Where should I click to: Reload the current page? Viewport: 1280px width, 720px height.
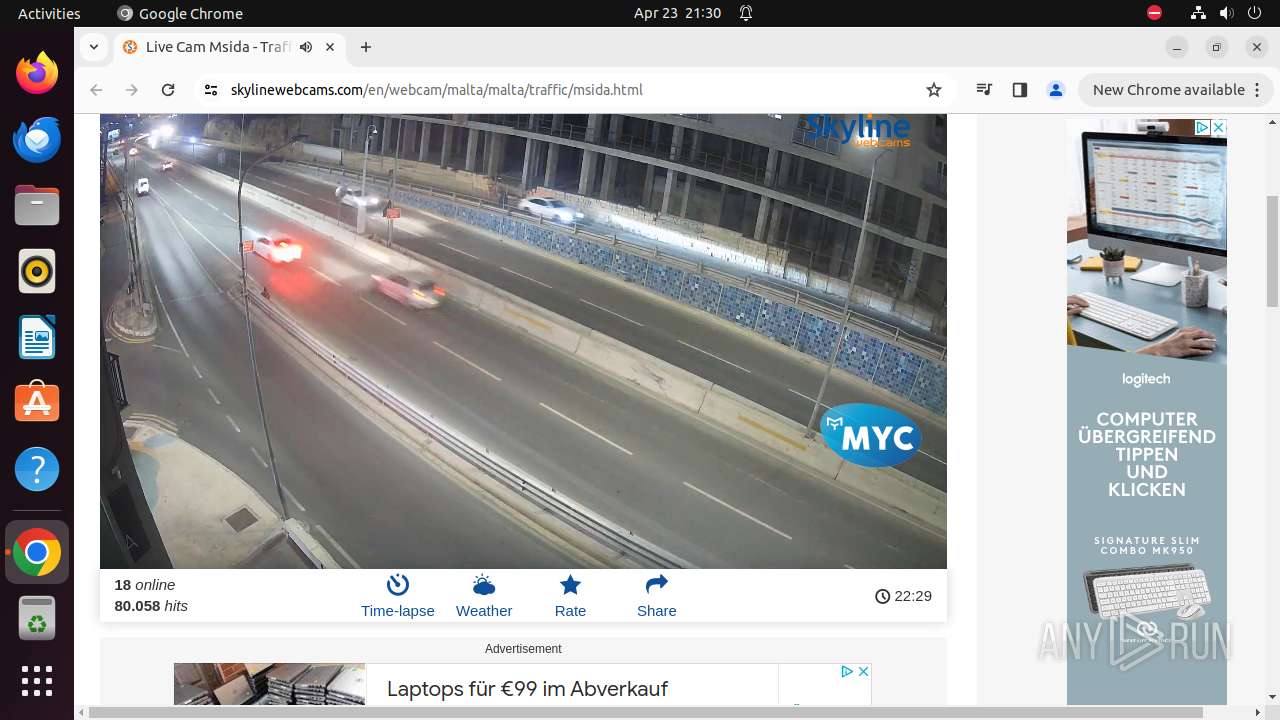point(168,90)
